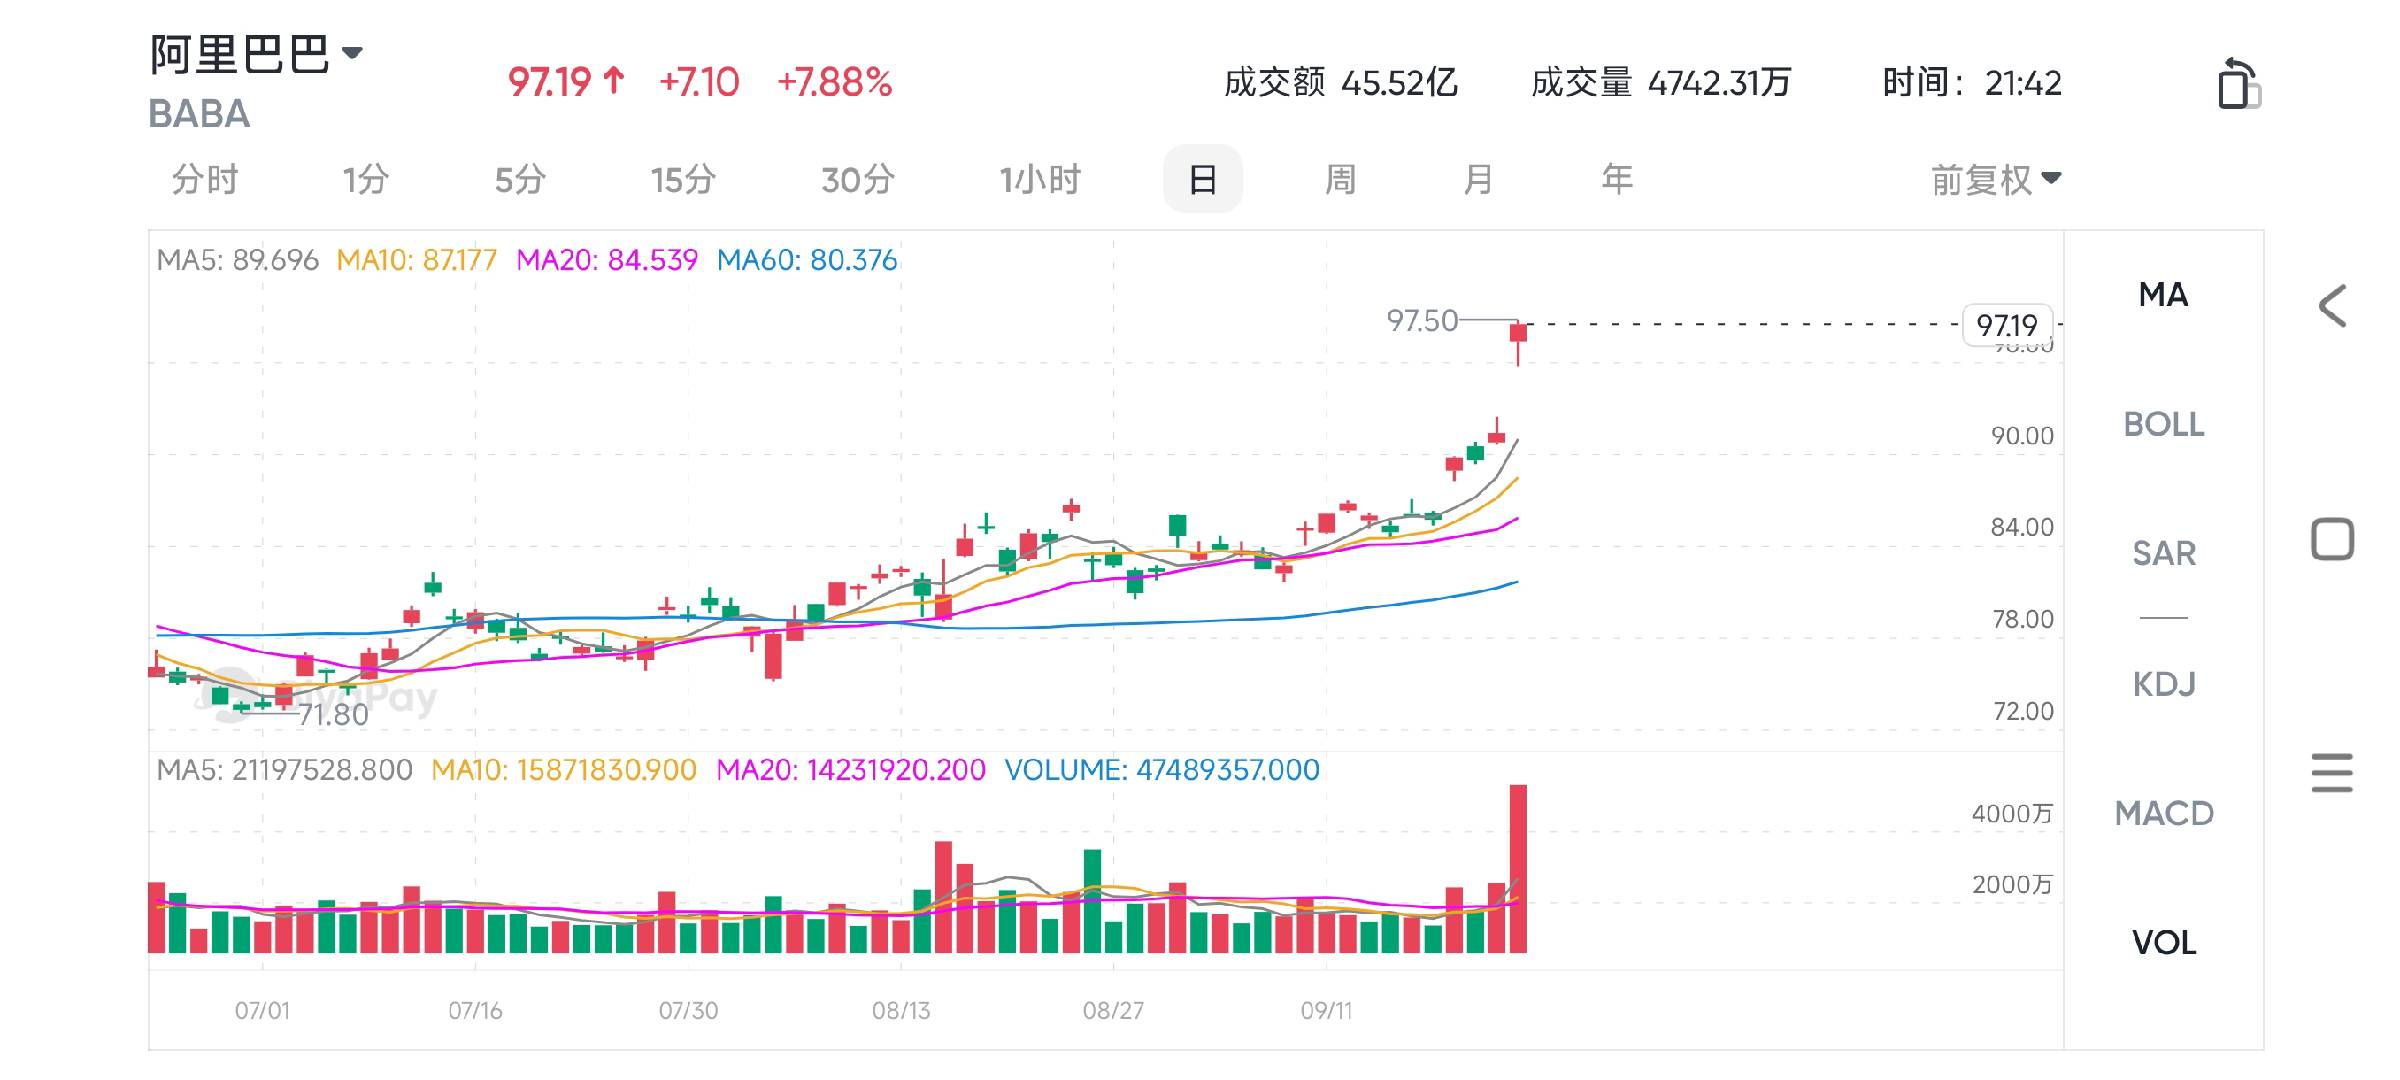Click the 08/13 date axis label

tap(901, 1011)
